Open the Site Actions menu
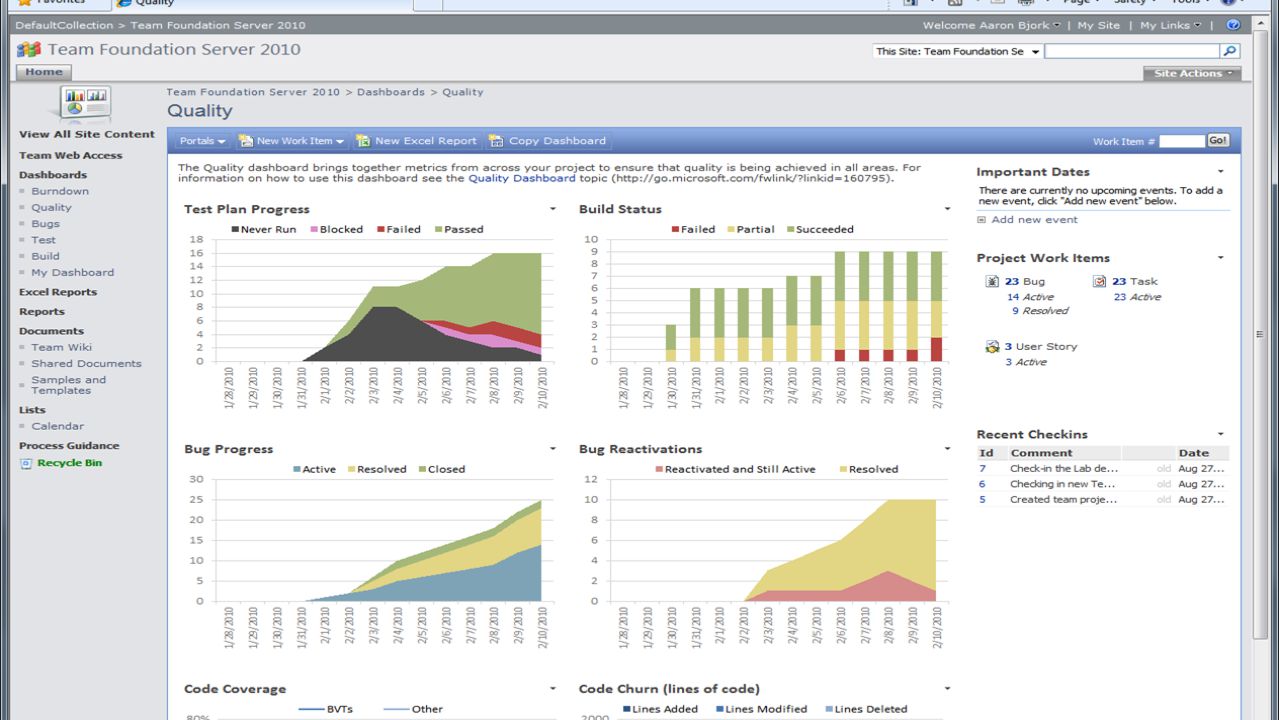 pyautogui.click(x=1192, y=73)
